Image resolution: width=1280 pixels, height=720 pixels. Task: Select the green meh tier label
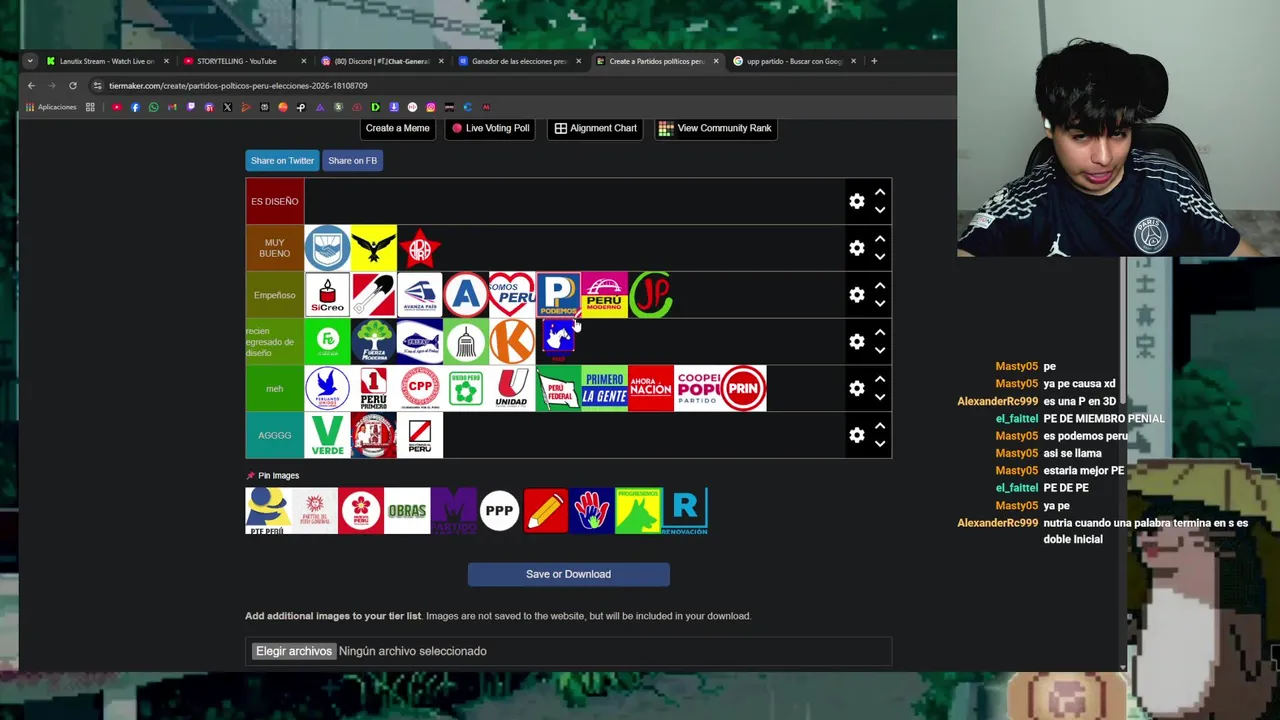pyautogui.click(x=274, y=388)
